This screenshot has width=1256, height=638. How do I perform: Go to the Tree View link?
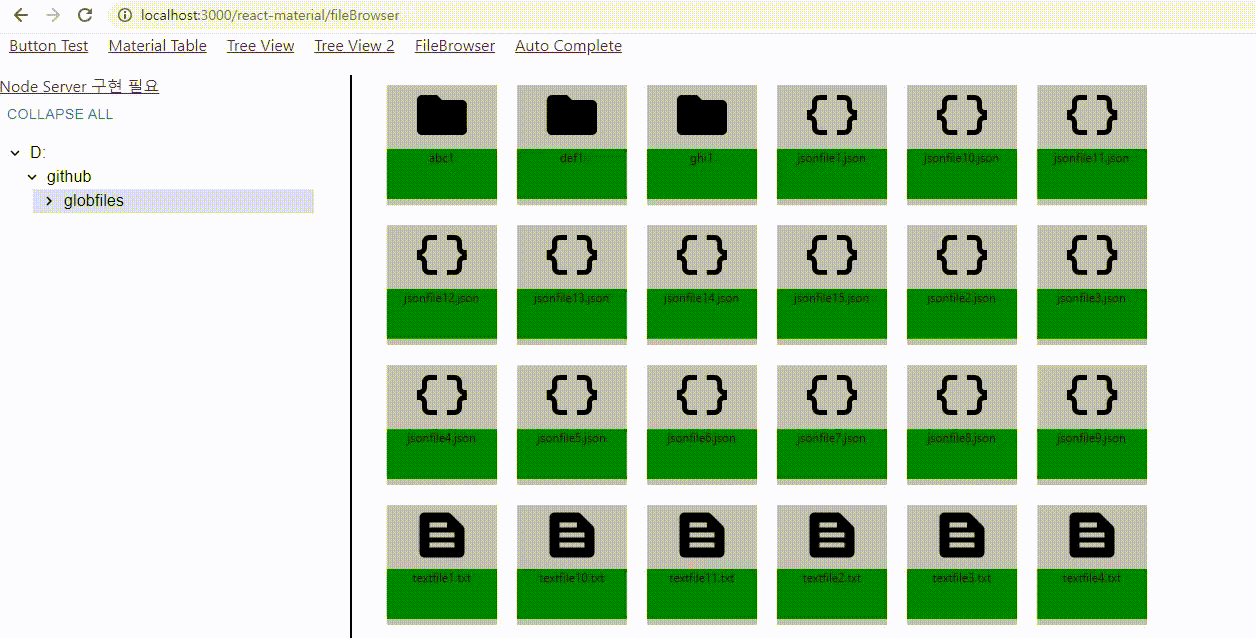(x=261, y=46)
